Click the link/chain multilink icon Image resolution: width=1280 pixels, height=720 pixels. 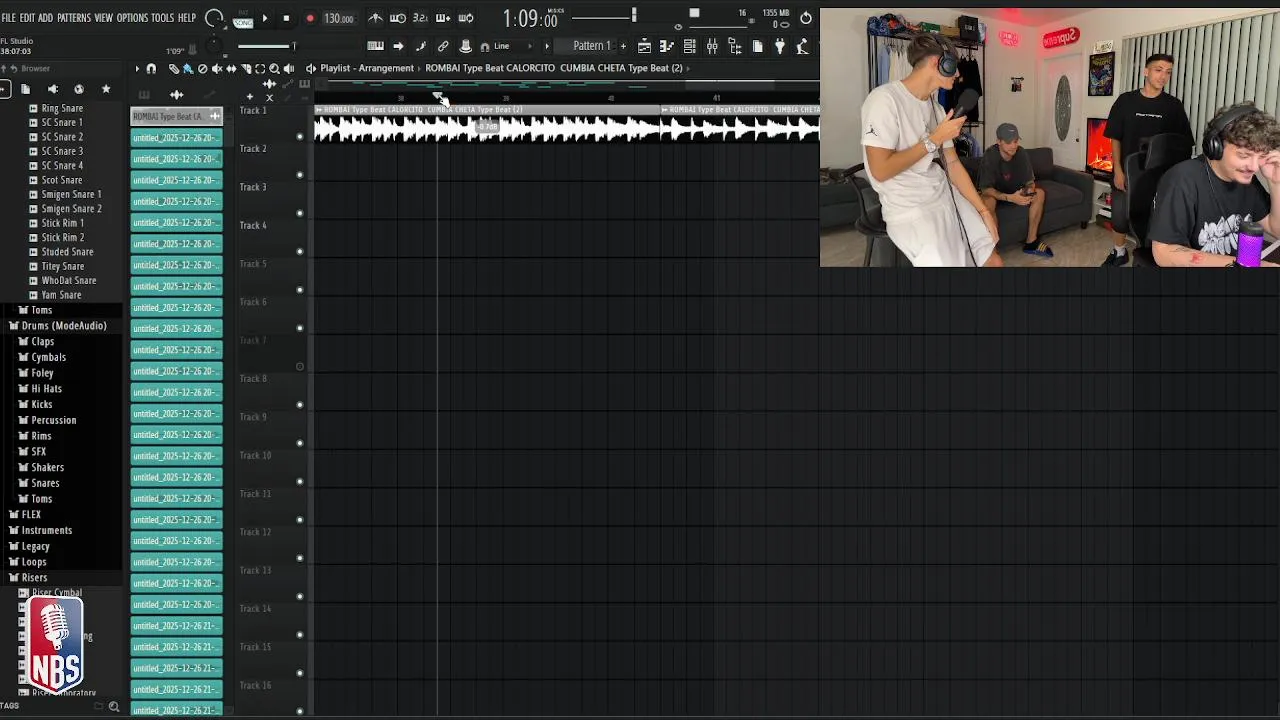[443, 46]
